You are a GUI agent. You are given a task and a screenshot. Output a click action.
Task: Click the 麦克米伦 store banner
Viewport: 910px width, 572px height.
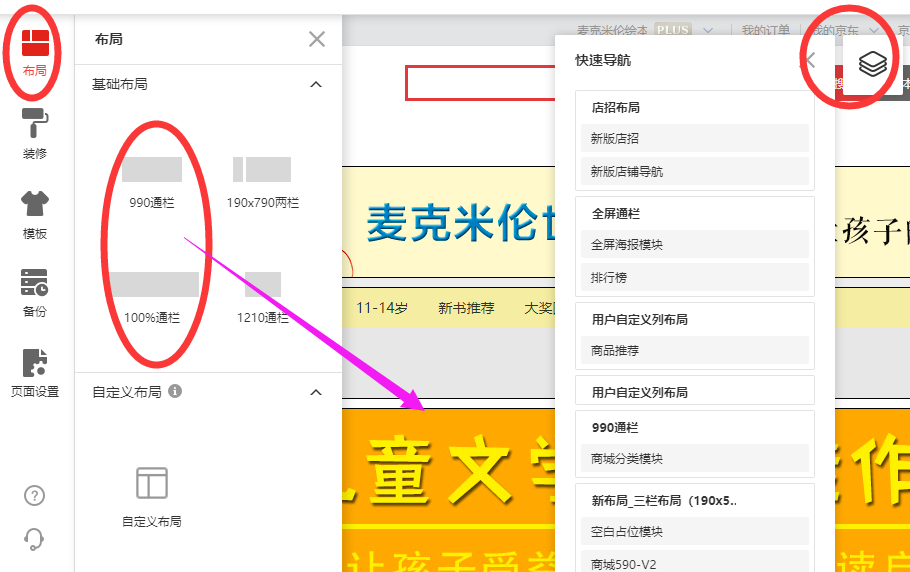450,222
